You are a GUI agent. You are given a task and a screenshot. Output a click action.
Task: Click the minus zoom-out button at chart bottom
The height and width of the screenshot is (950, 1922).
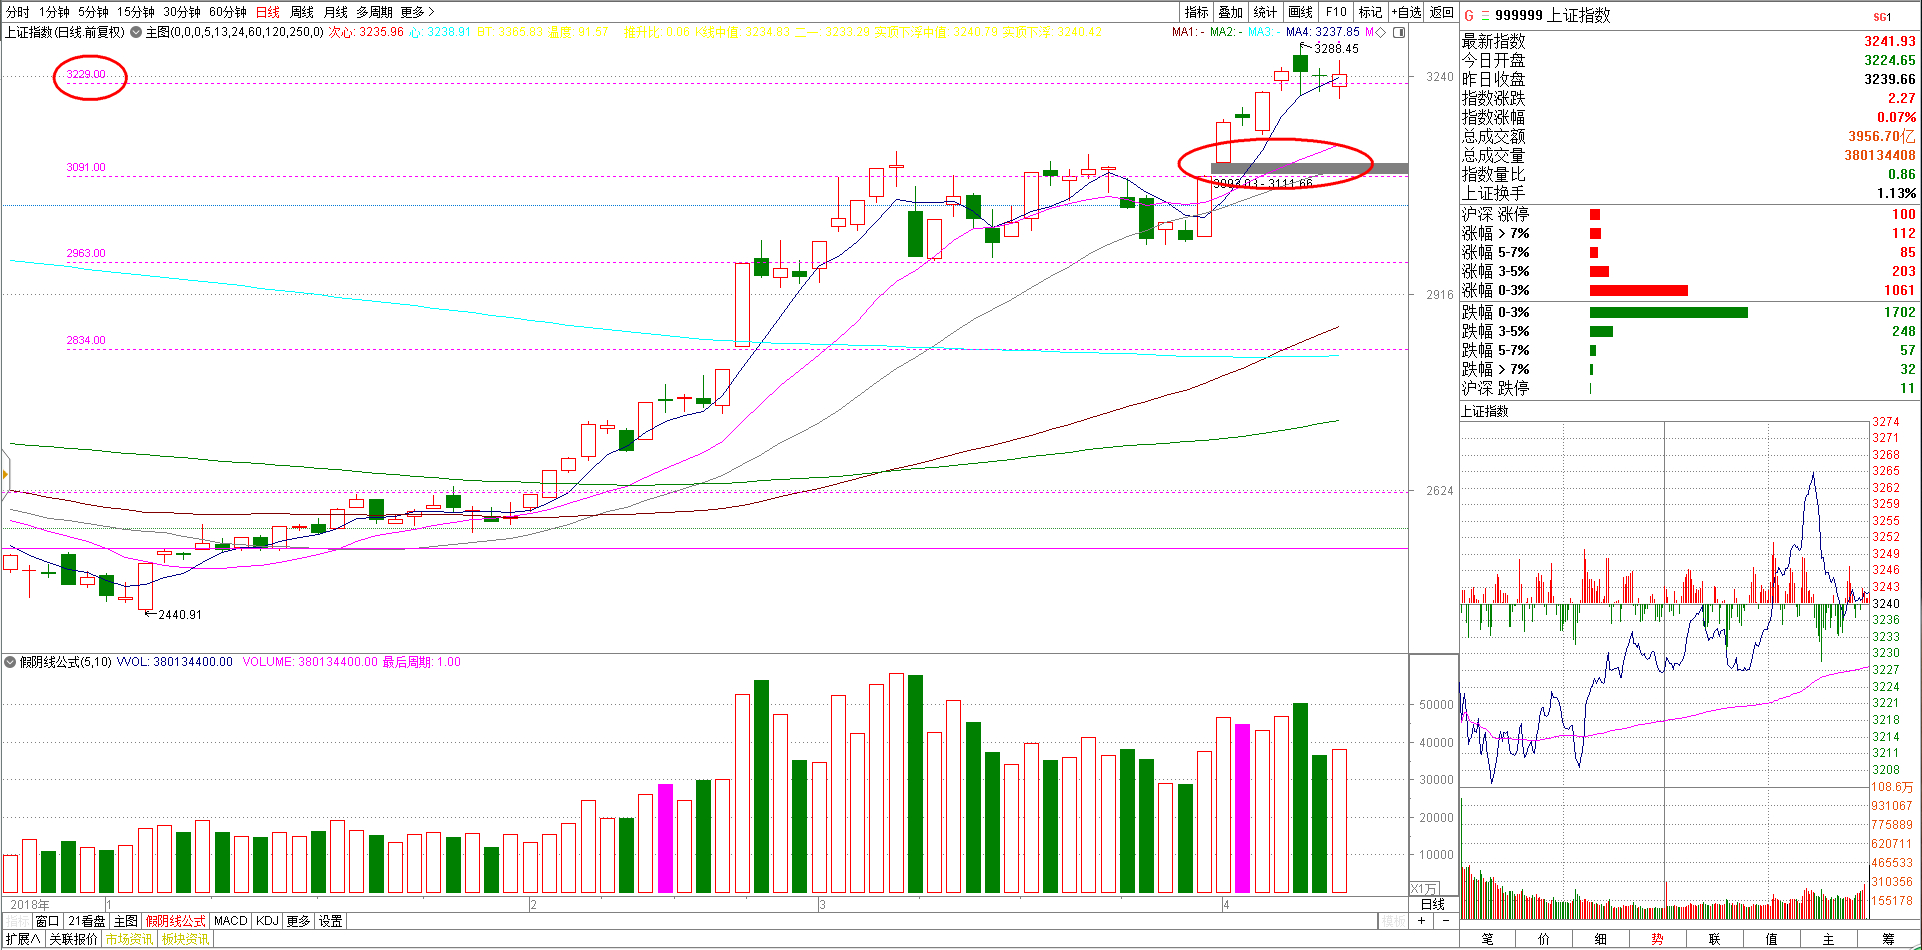coord(1445,921)
